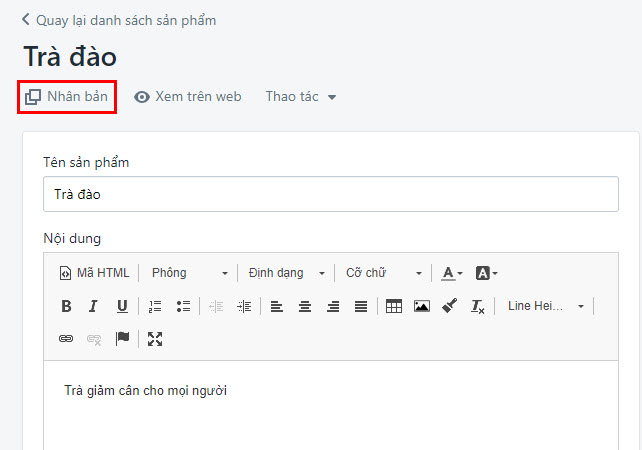Insert a bulleted list

tap(183, 306)
